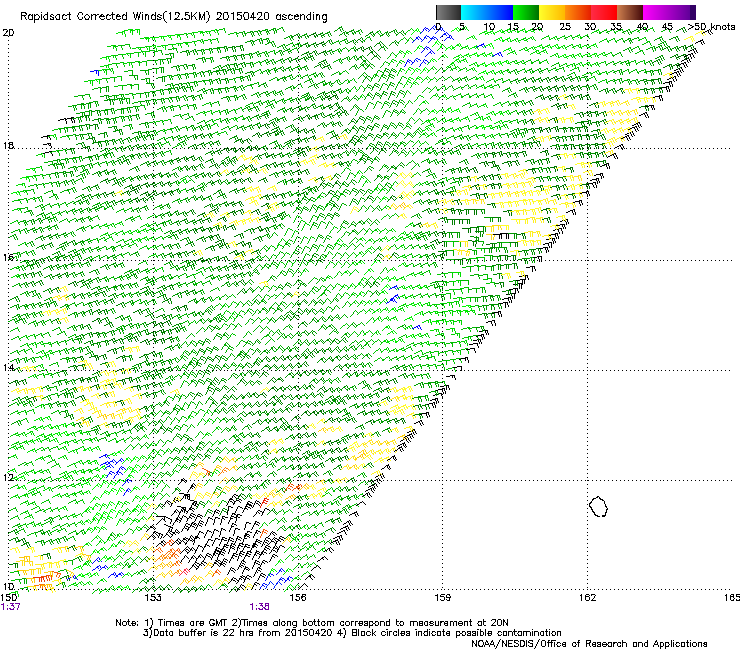The image size is (740, 650).
Task: Click the latitude label '12'
Action: click(x=8, y=477)
